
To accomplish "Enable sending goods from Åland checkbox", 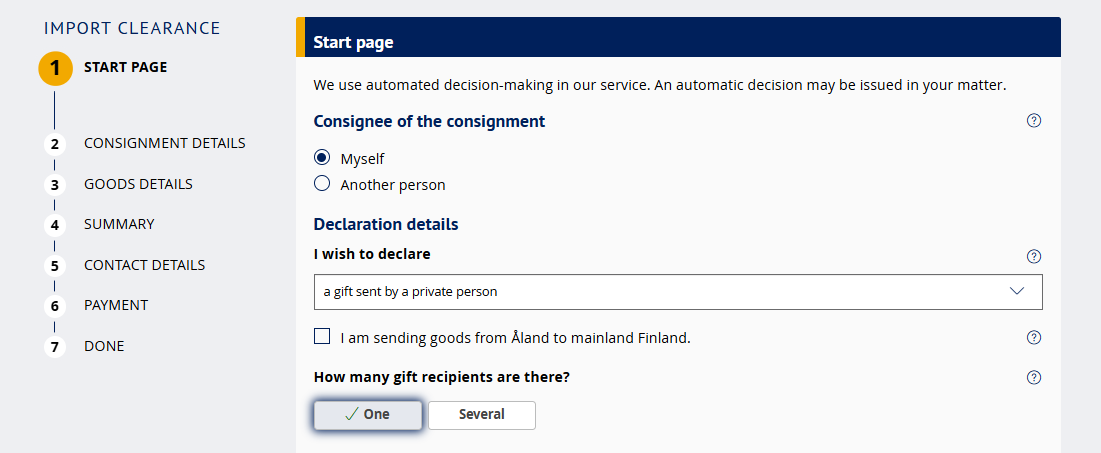I will (322, 337).
